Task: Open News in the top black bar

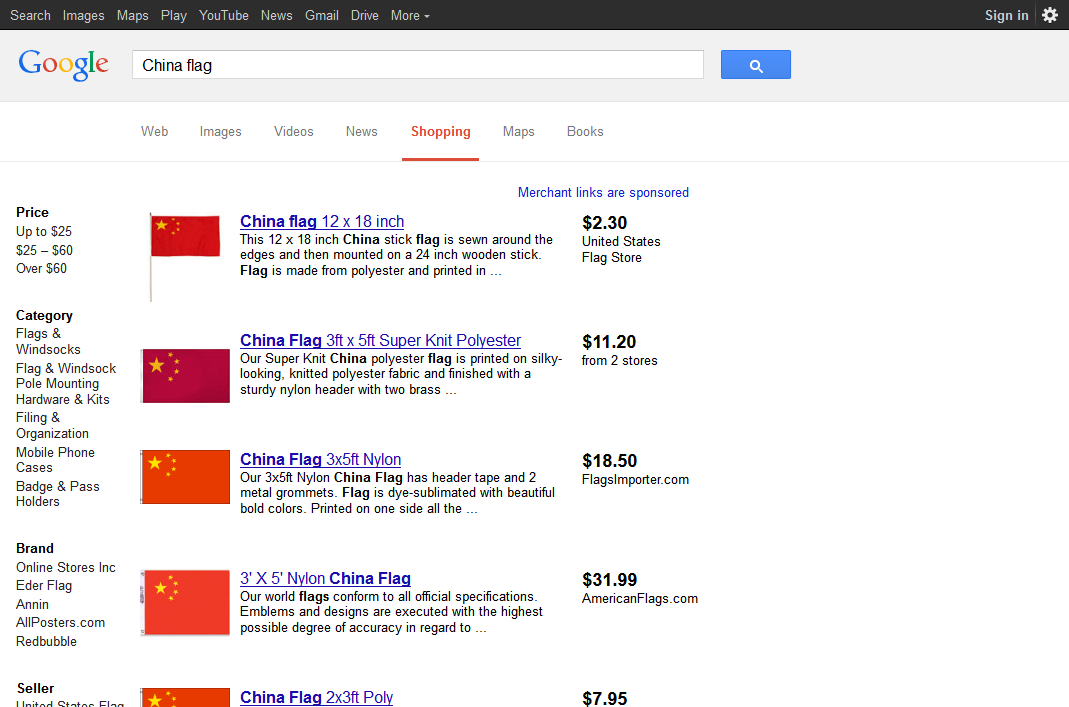Action: tap(276, 15)
